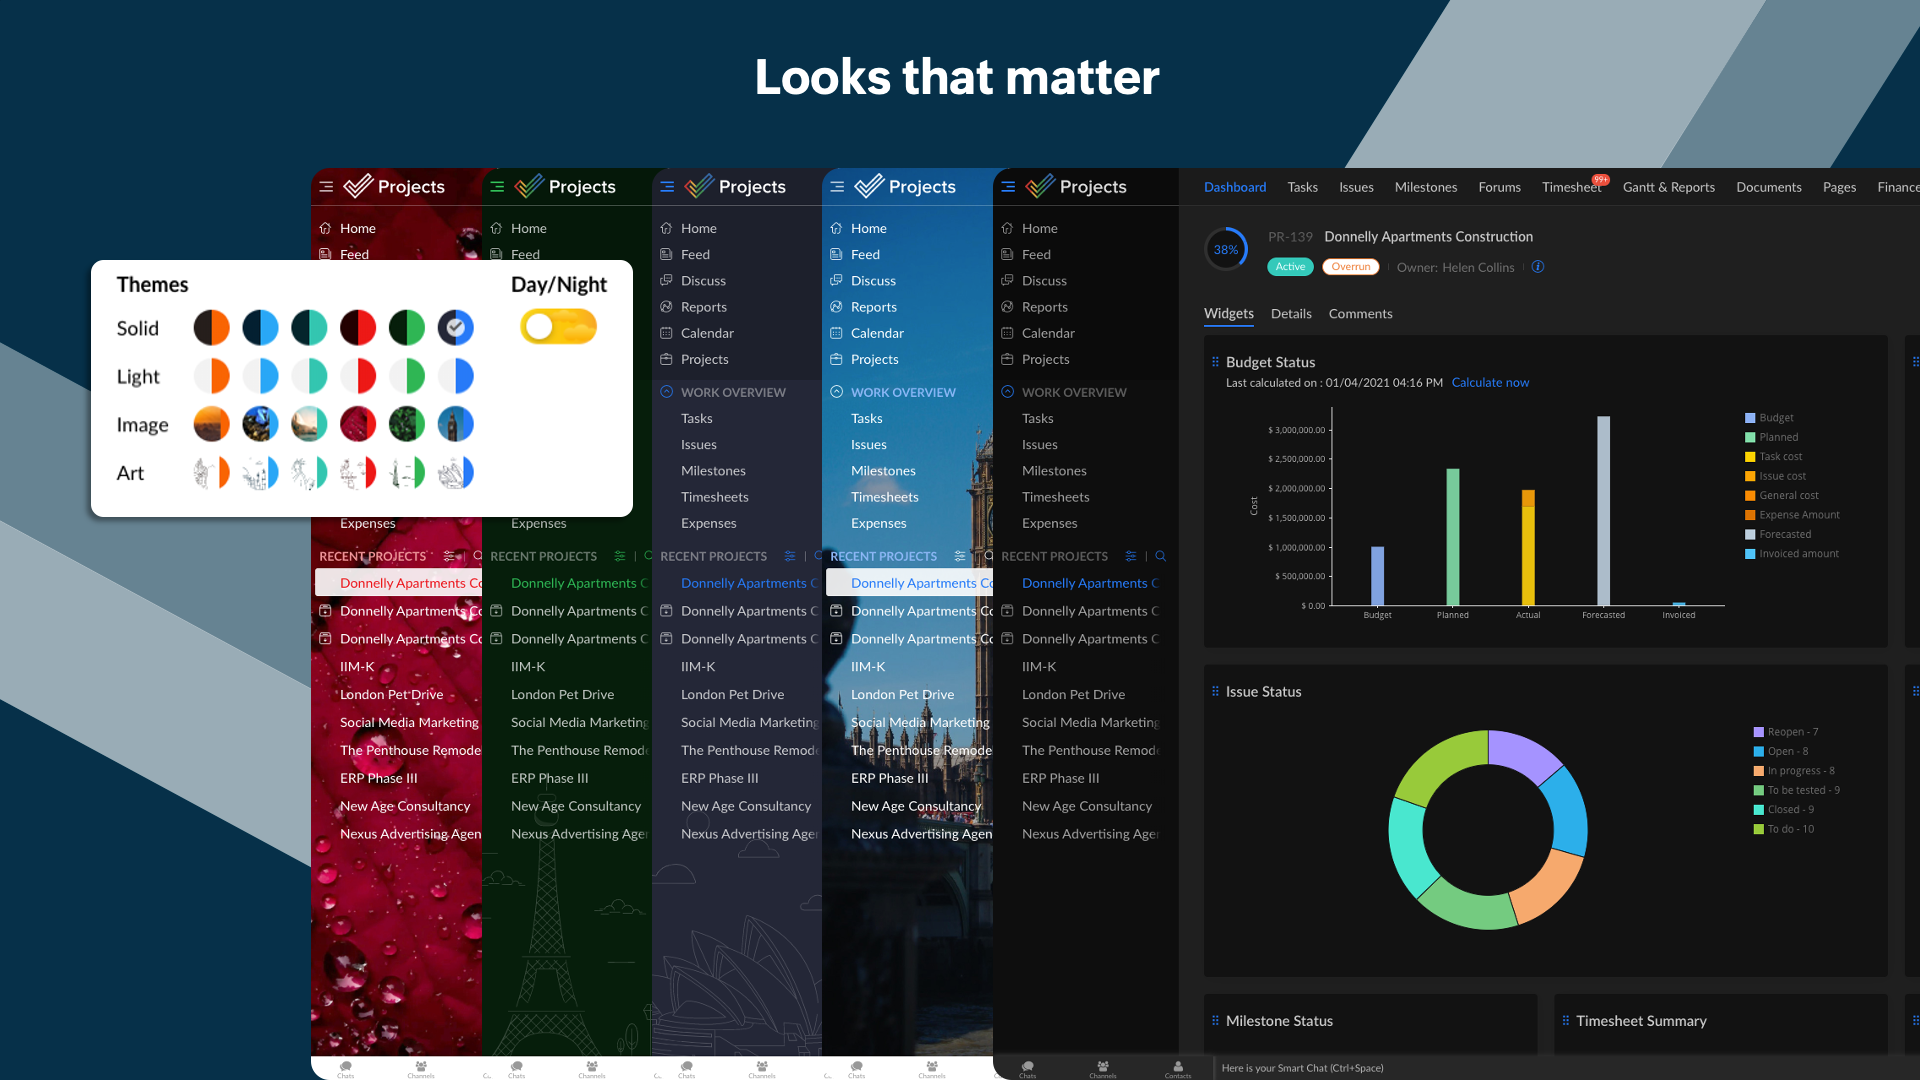Toggle the Planned series in the budget legend

point(1778,437)
